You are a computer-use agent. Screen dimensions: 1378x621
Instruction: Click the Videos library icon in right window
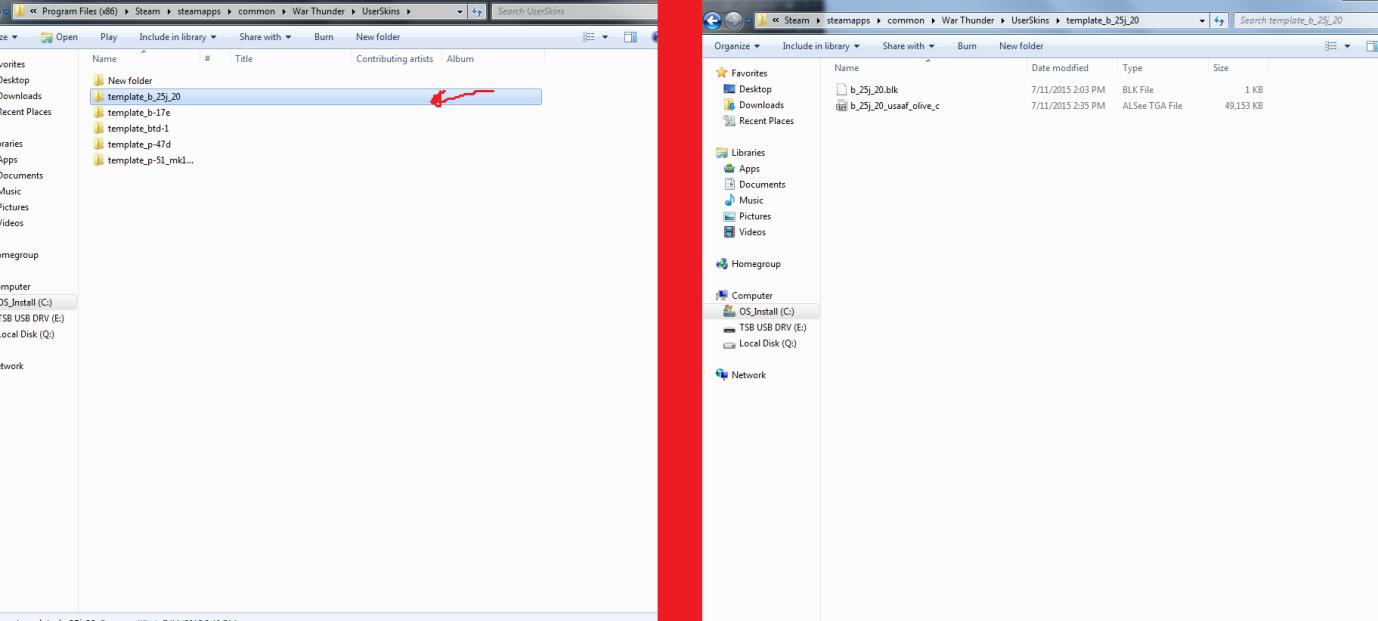(x=729, y=233)
